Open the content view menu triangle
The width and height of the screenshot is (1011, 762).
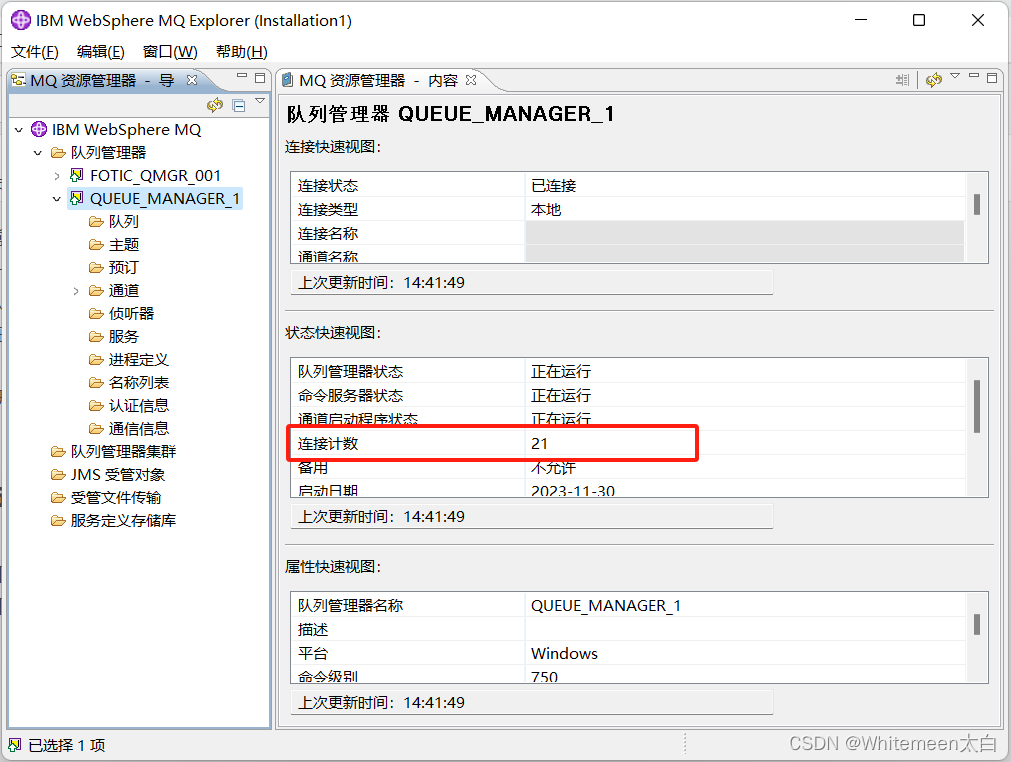coord(955,76)
